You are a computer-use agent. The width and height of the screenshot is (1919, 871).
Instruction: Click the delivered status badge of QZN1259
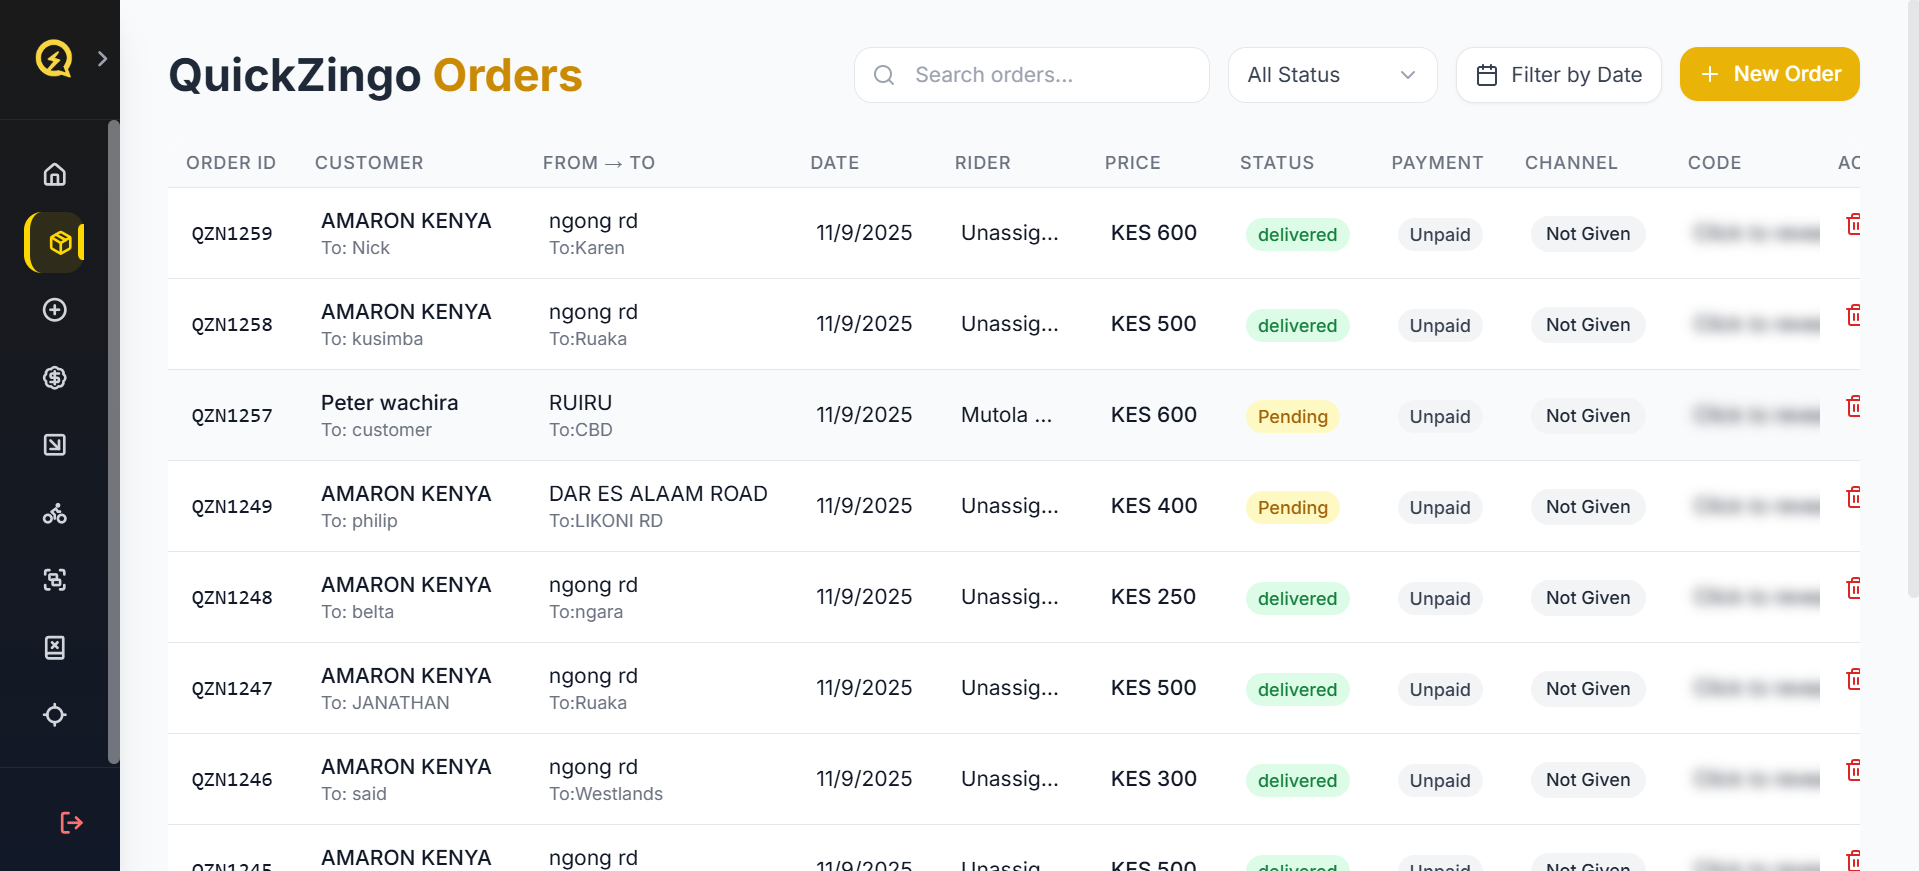[x=1297, y=234]
